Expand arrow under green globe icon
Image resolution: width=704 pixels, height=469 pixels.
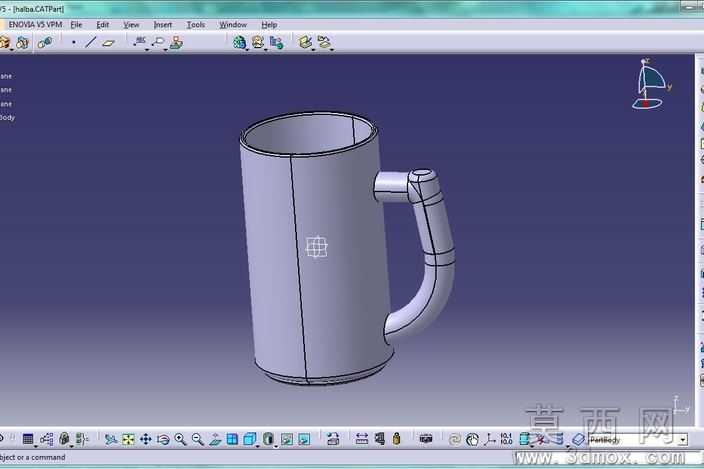click(246, 49)
